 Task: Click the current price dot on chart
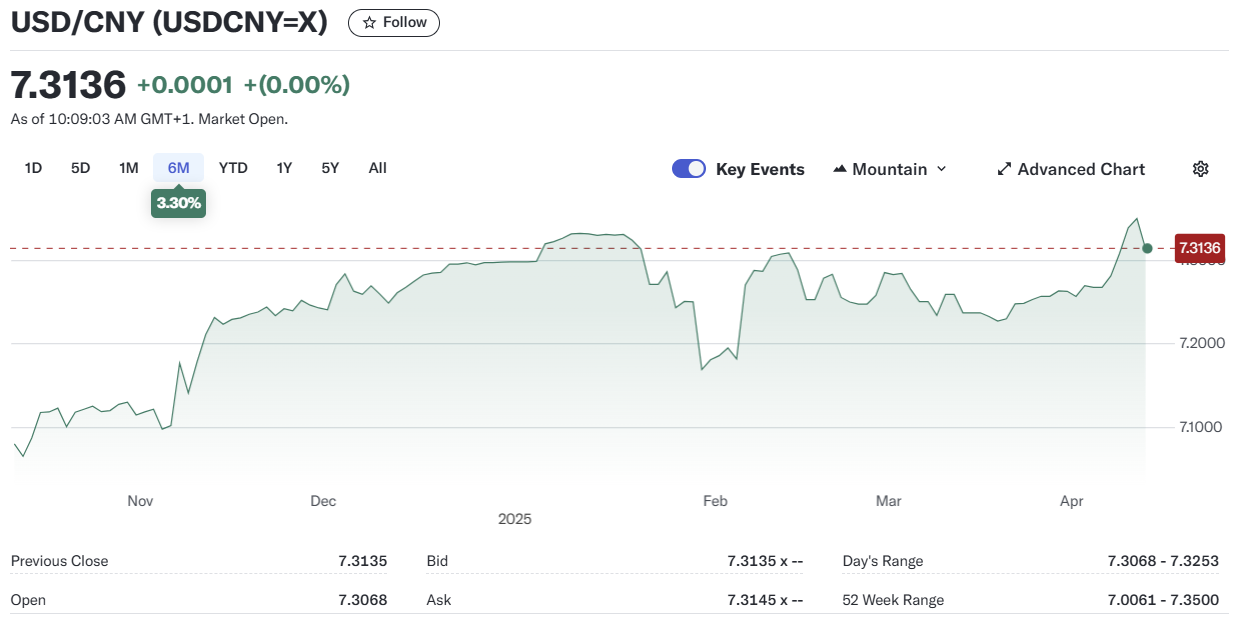point(1147,248)
